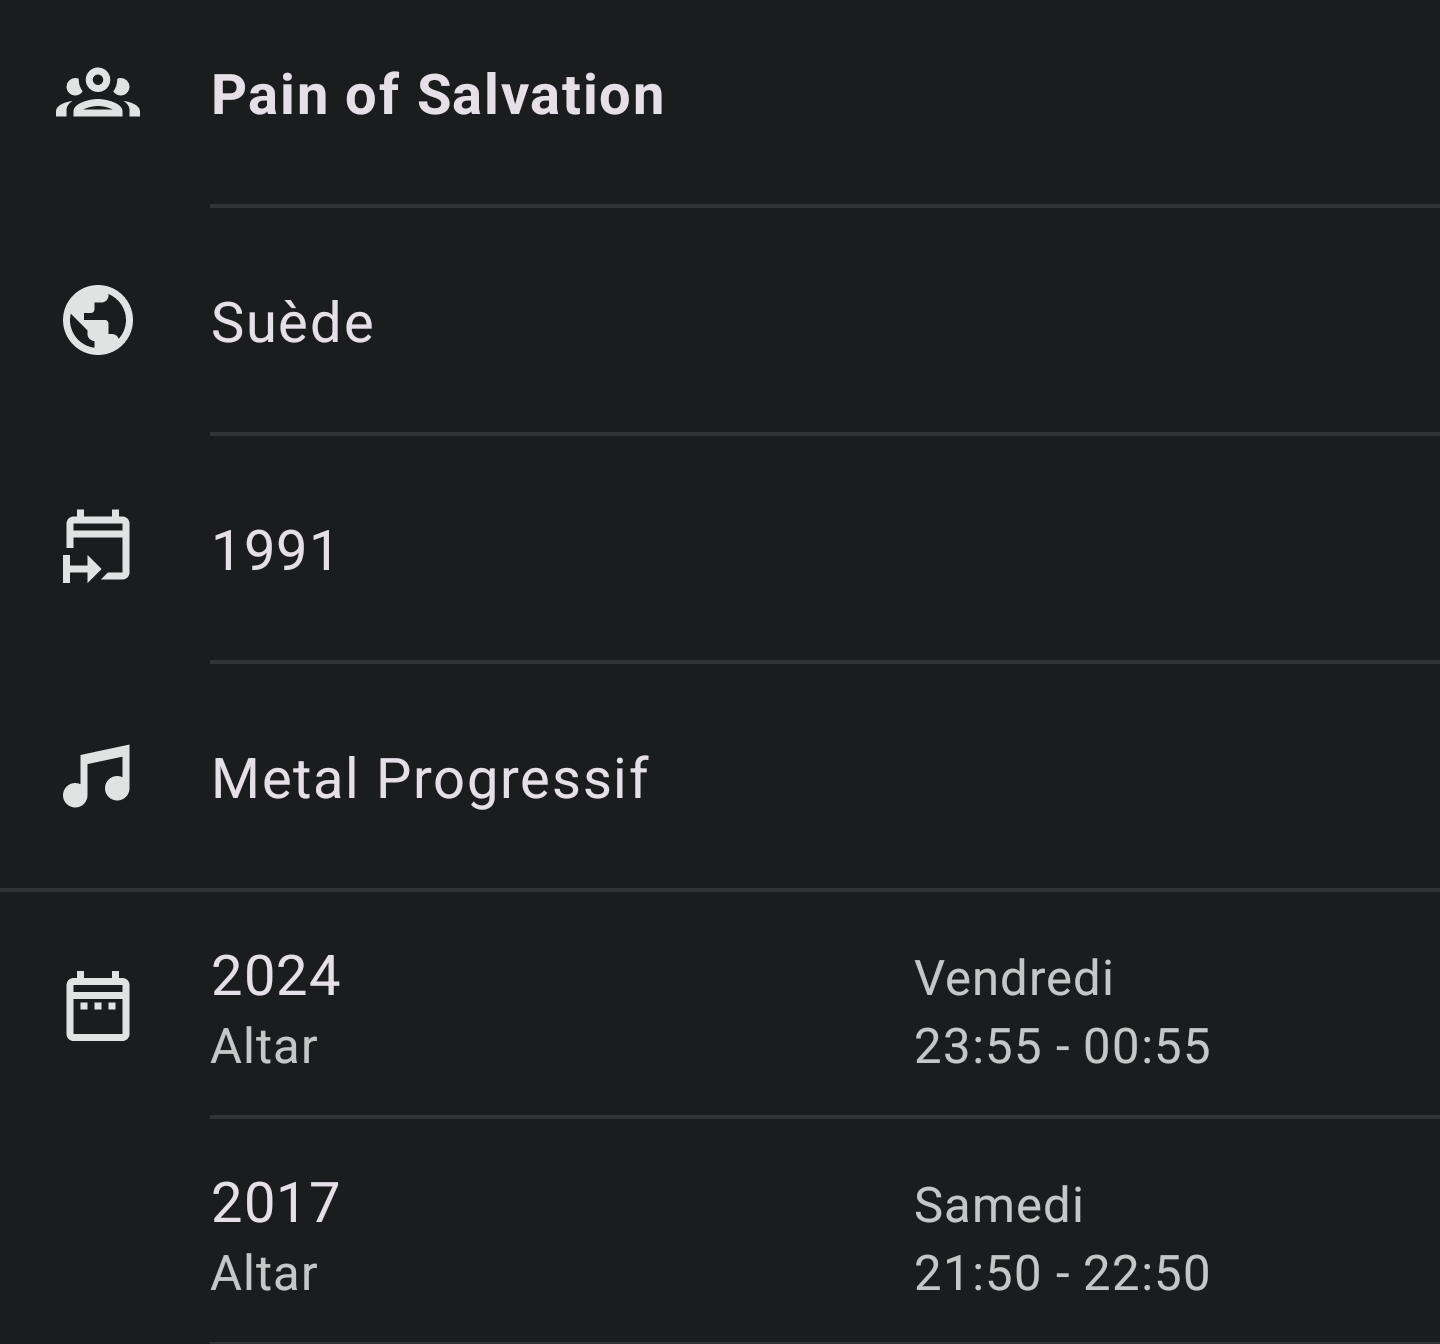Screen dimensions: 1440x1344
Task: Click the 21:50 - 22:50 time slot
Action: (x=1062, y=1274)
